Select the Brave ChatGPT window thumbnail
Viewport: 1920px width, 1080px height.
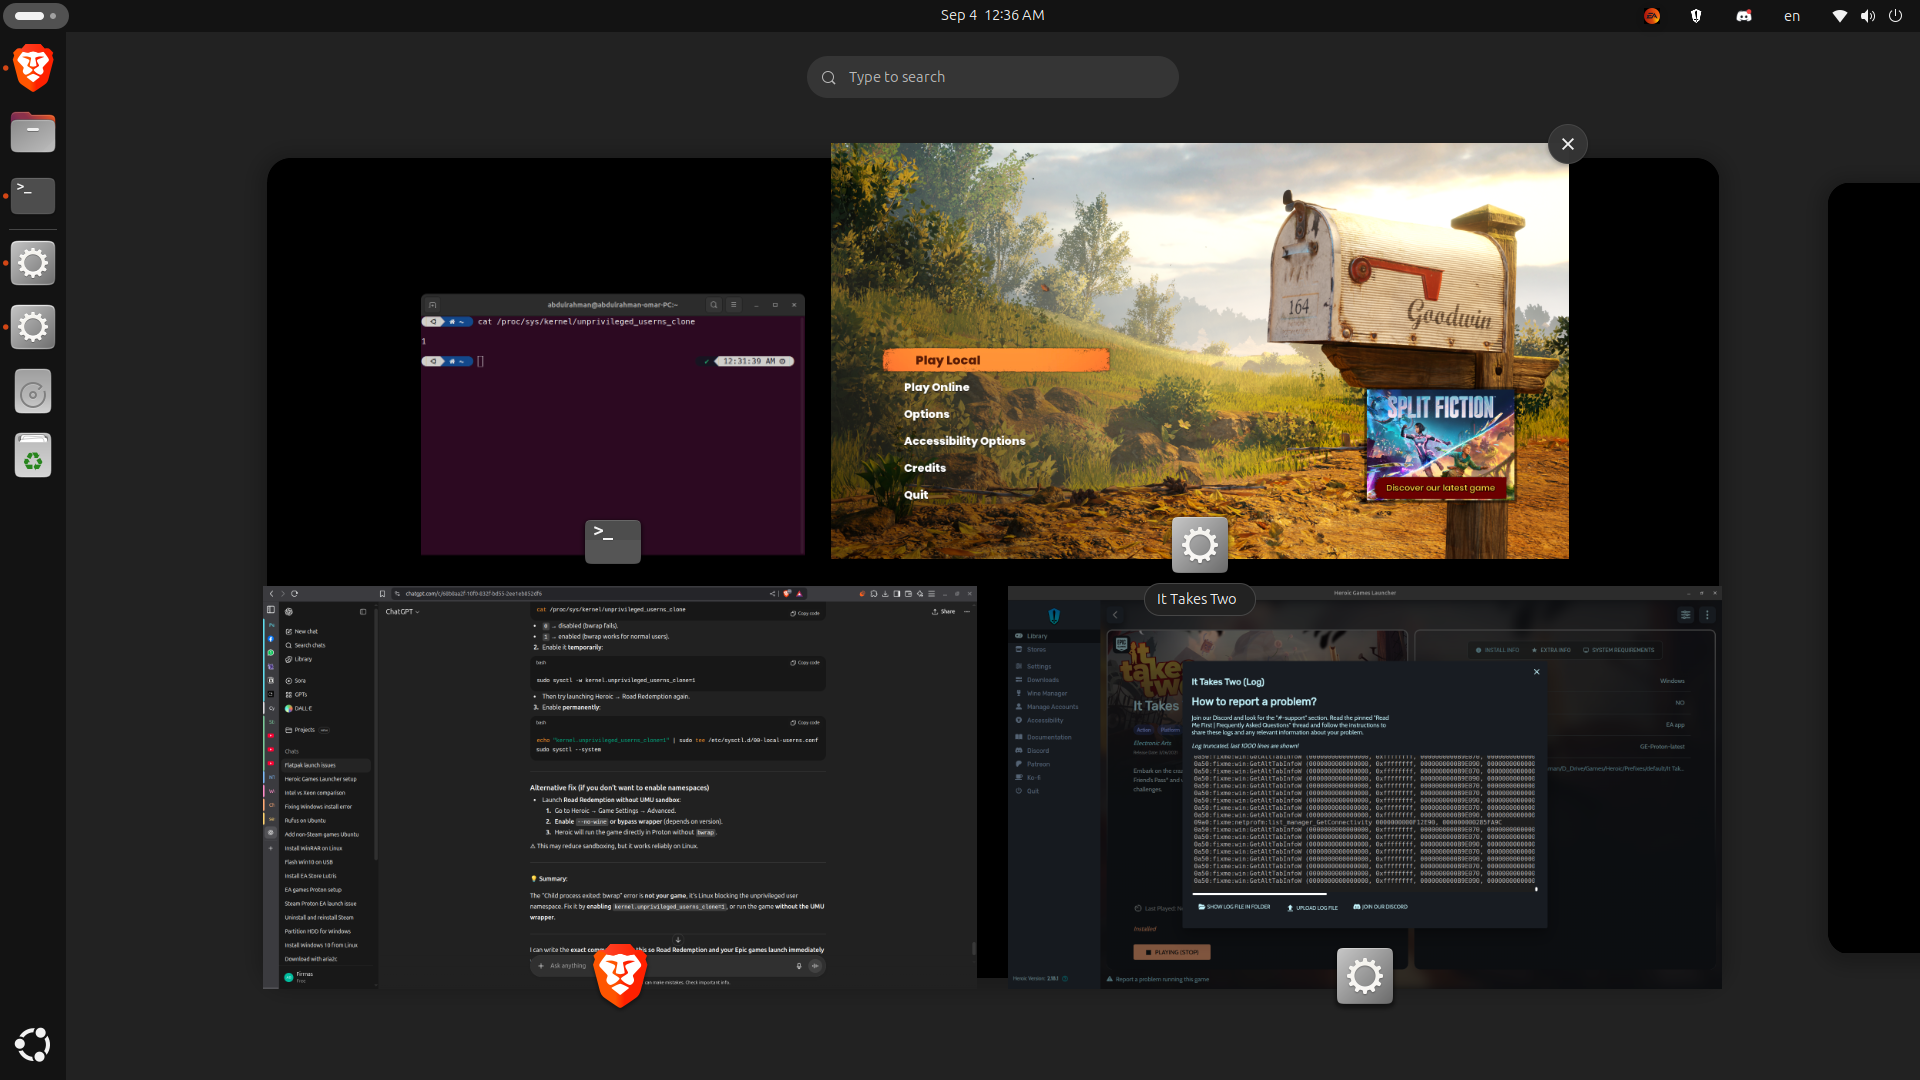(620, 787)
